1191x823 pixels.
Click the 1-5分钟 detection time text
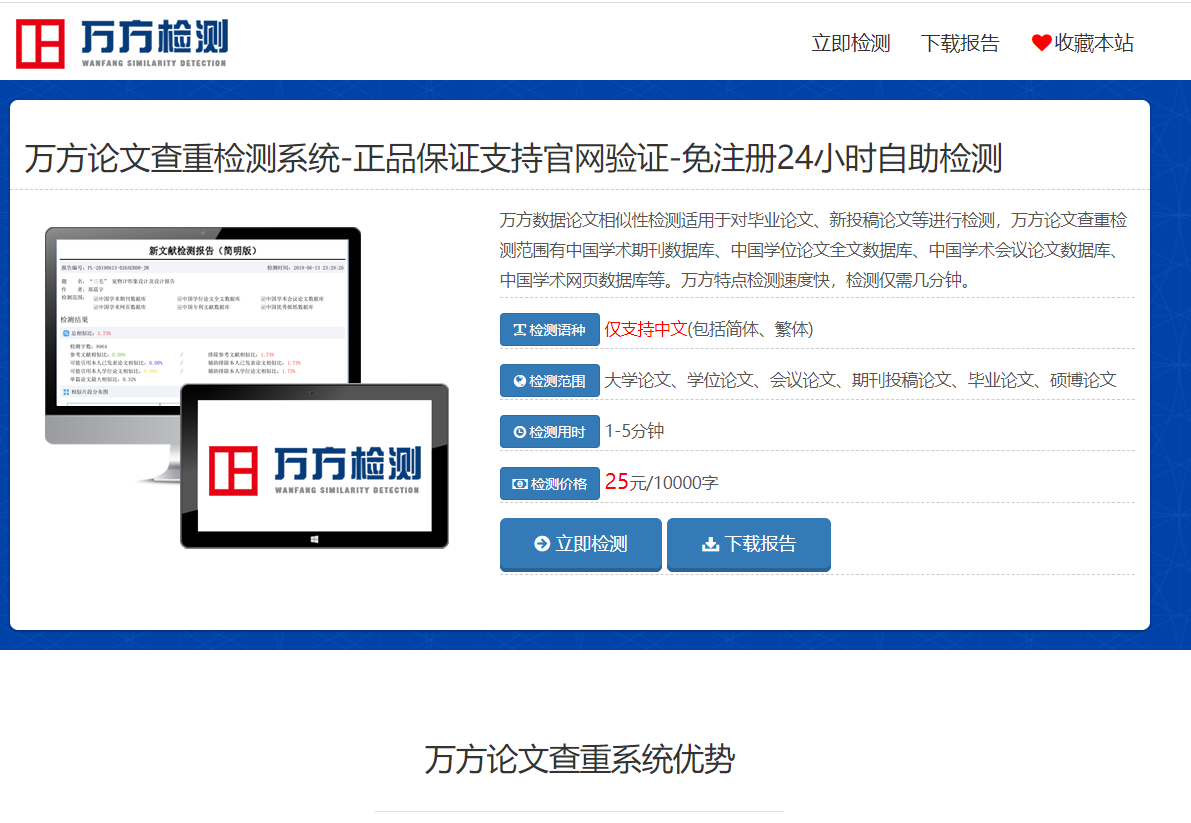[x=634, y=431]
